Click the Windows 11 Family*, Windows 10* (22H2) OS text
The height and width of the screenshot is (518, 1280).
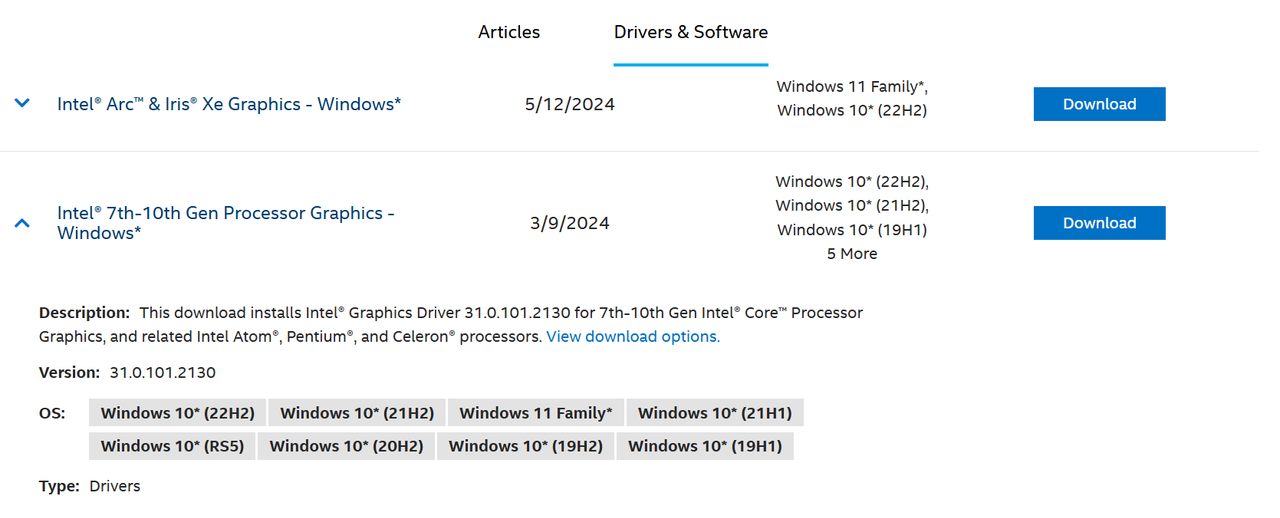[x=852, y=98]
